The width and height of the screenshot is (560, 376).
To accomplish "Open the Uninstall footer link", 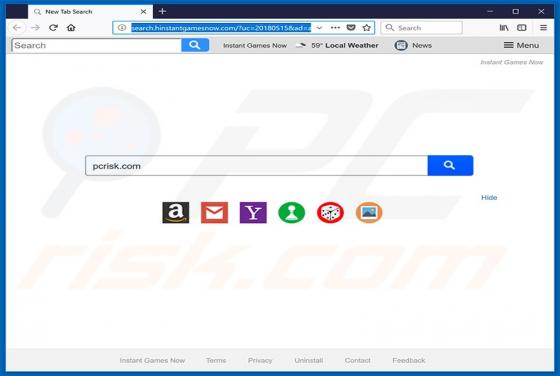I will pyautogui.click(x=309, y=360).
